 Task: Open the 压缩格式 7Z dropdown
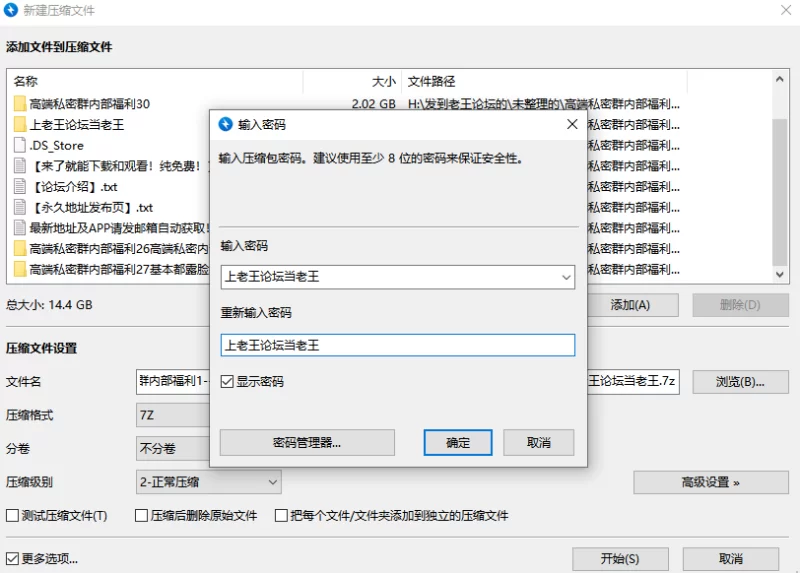[173, 415]
